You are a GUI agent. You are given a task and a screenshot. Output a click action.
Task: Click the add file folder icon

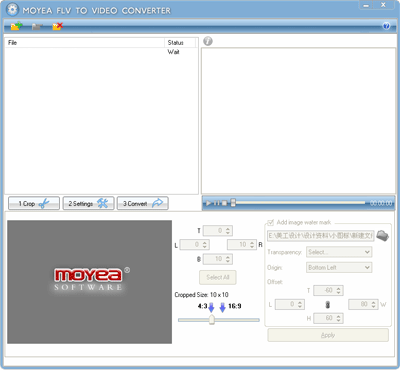[x=16, y=26]
